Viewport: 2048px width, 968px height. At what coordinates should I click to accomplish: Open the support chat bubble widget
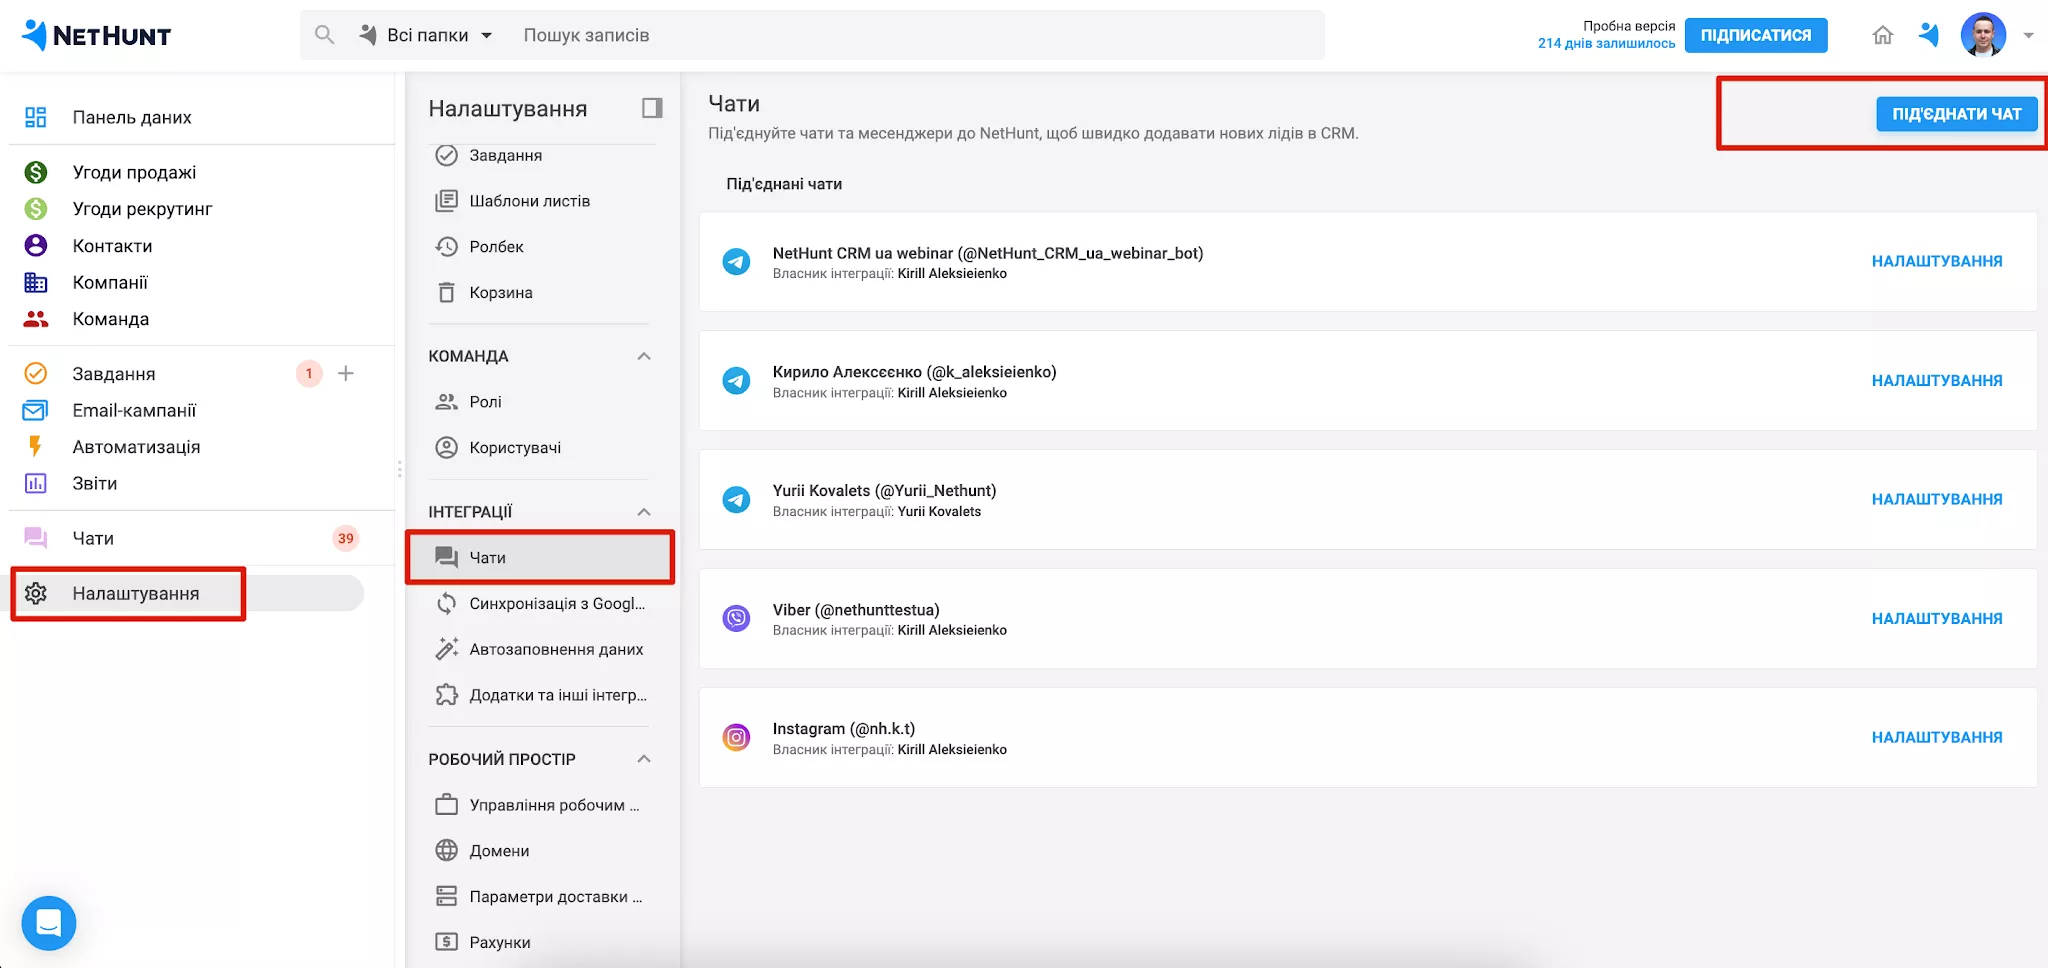49,923
